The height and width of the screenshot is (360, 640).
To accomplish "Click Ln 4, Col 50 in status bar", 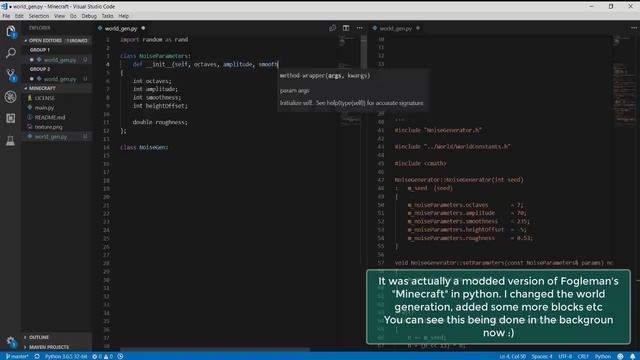I will 512,356.
